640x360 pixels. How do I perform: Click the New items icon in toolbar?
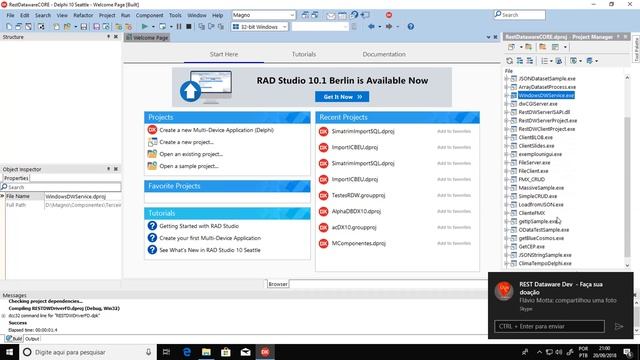pos(9,27)
